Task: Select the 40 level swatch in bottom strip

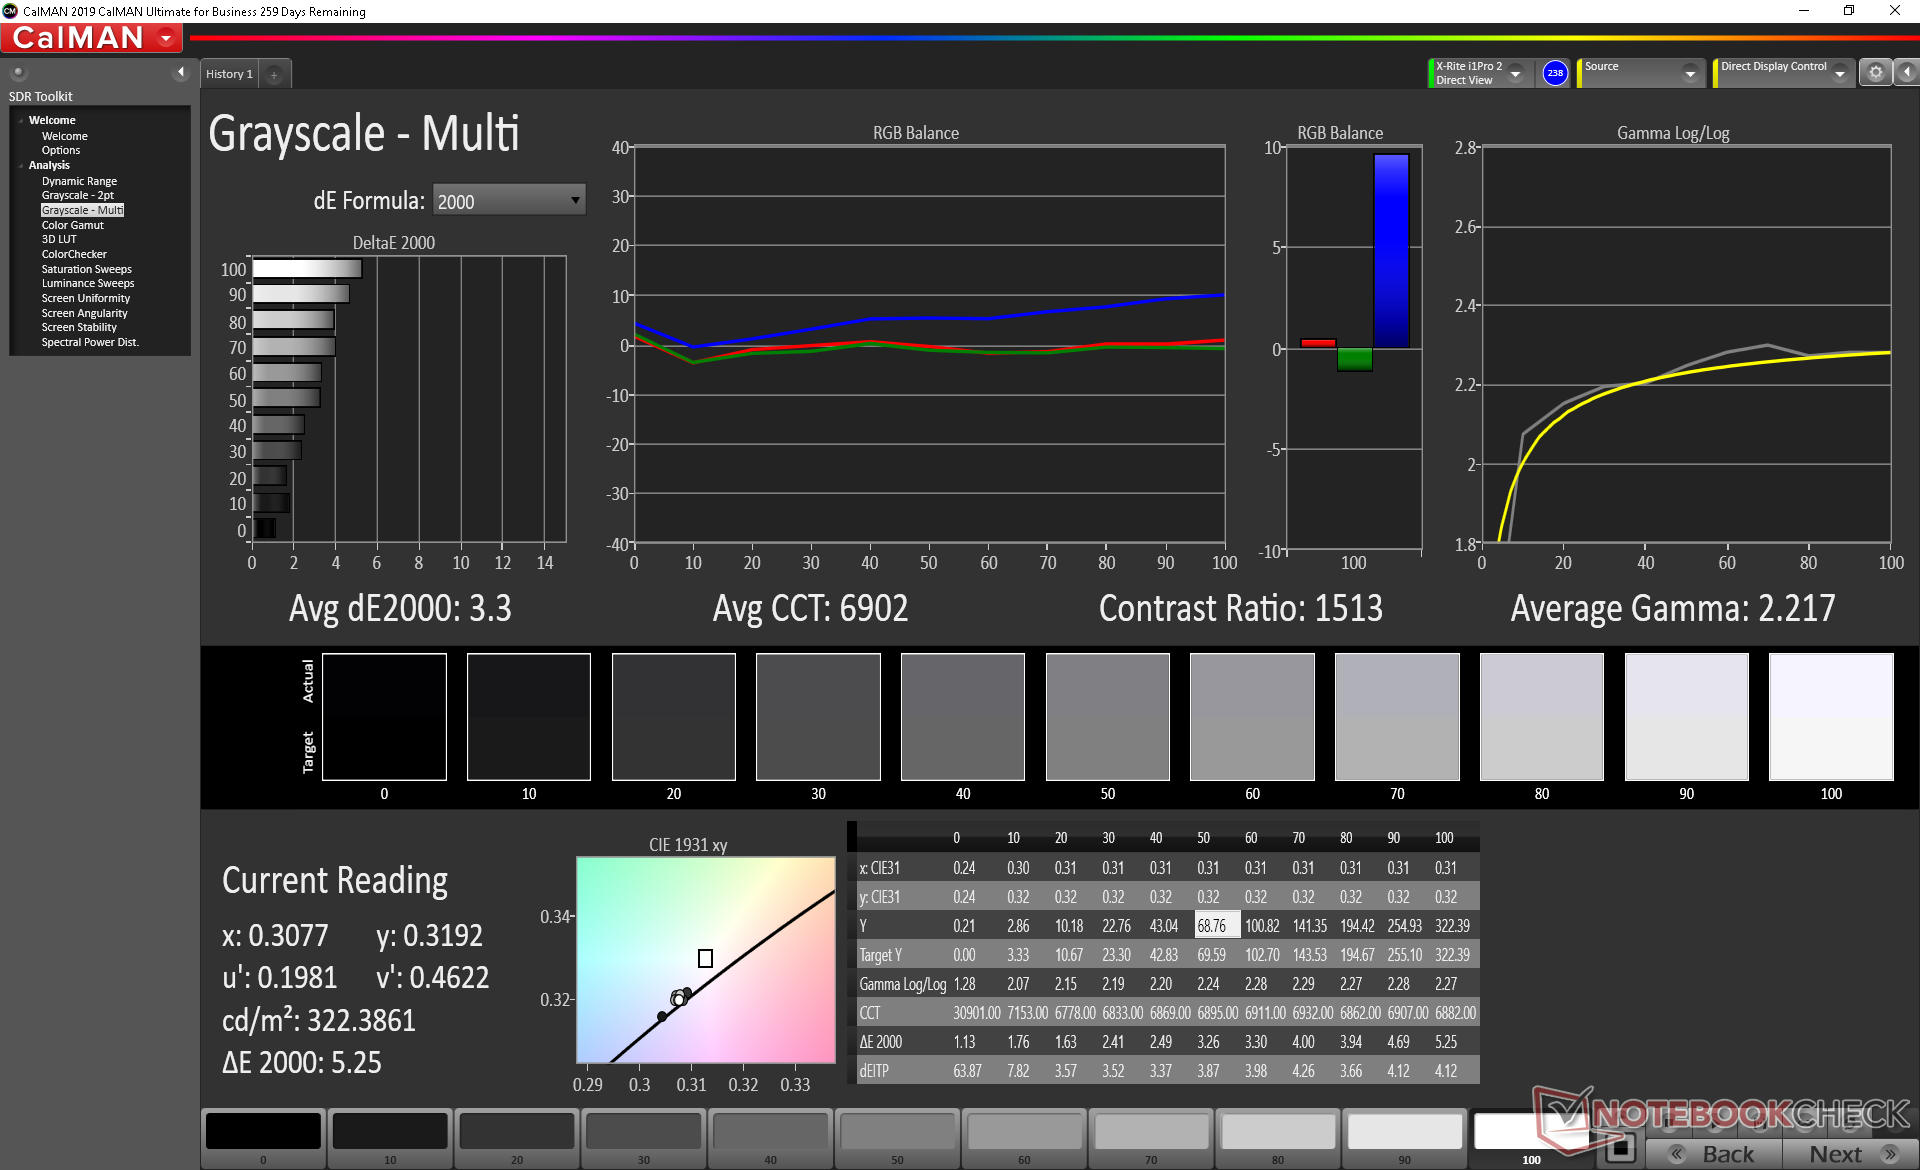Action: 770,1138
